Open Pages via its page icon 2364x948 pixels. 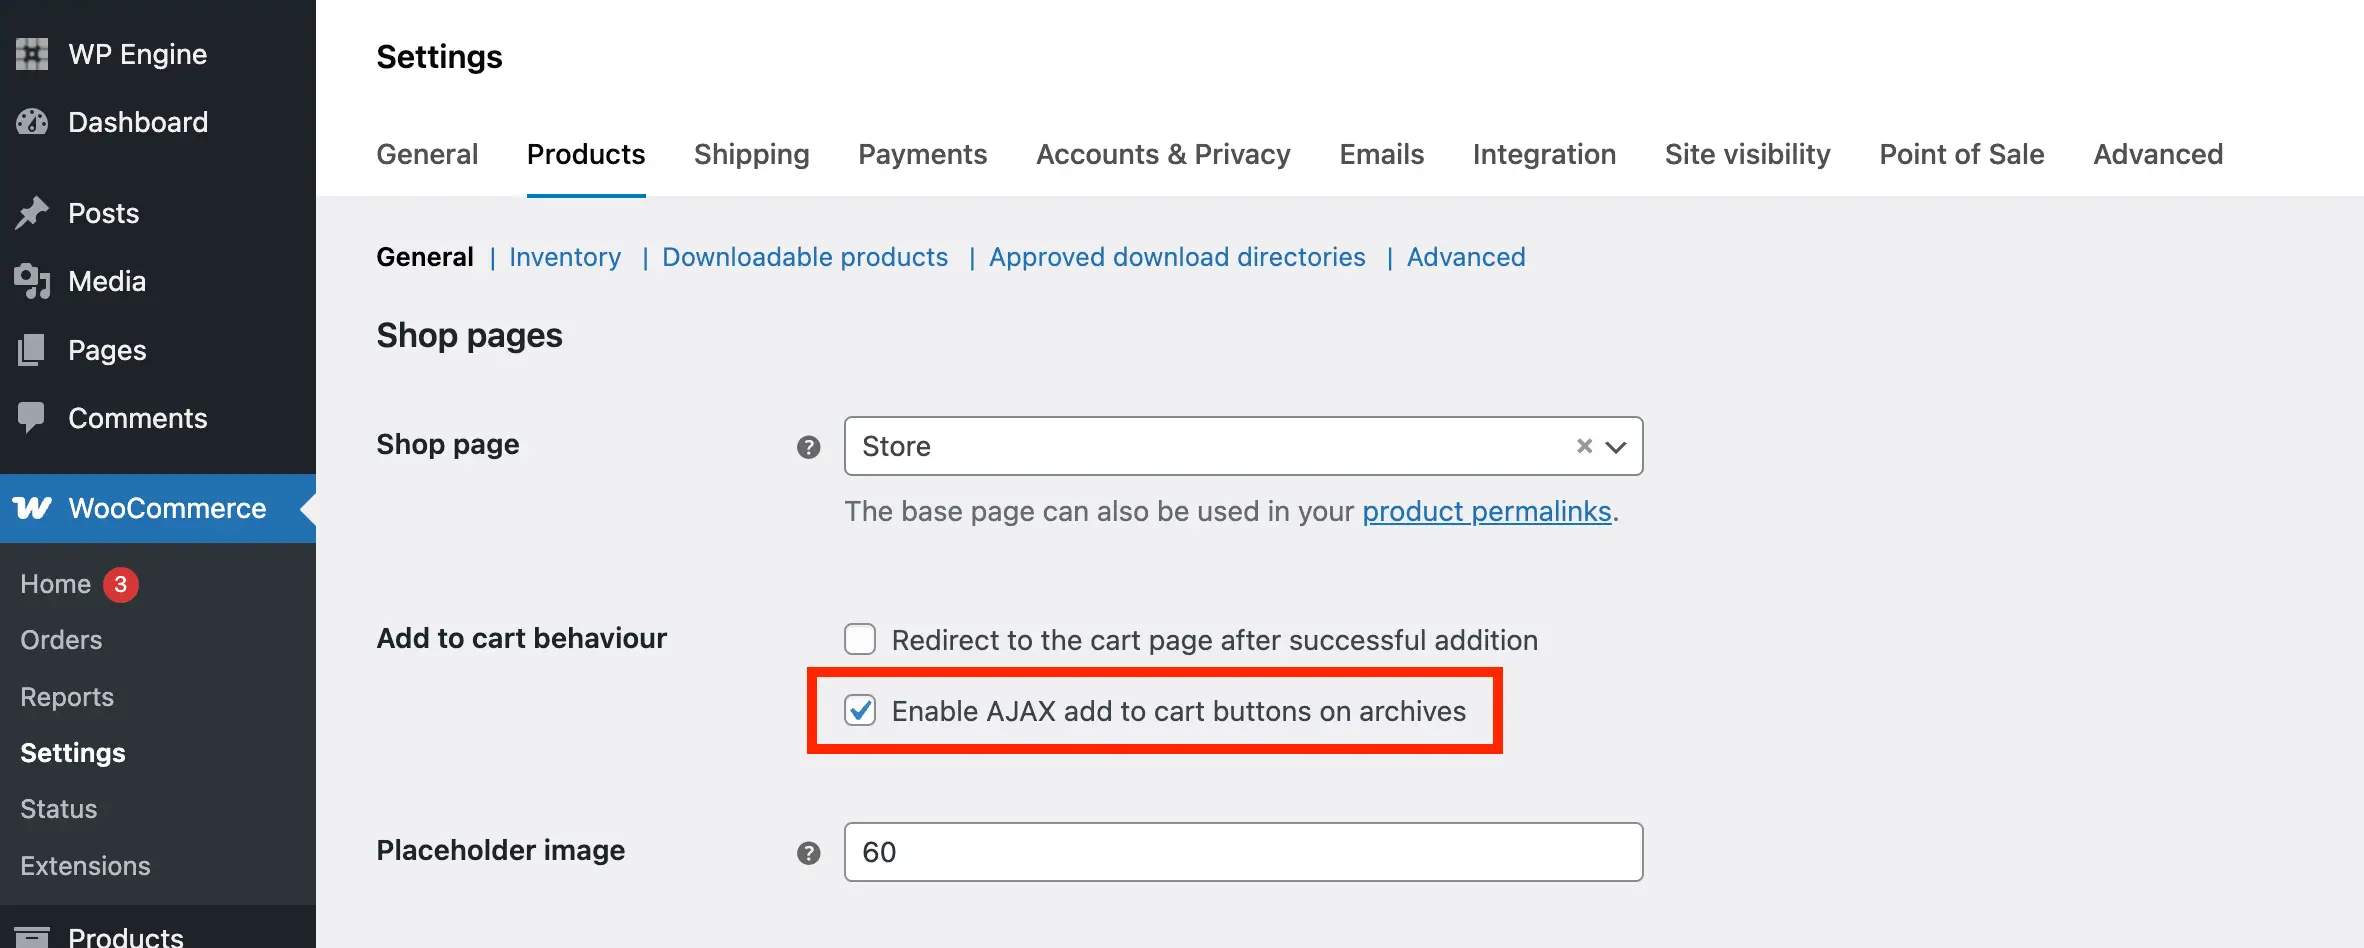coord(31,349)
